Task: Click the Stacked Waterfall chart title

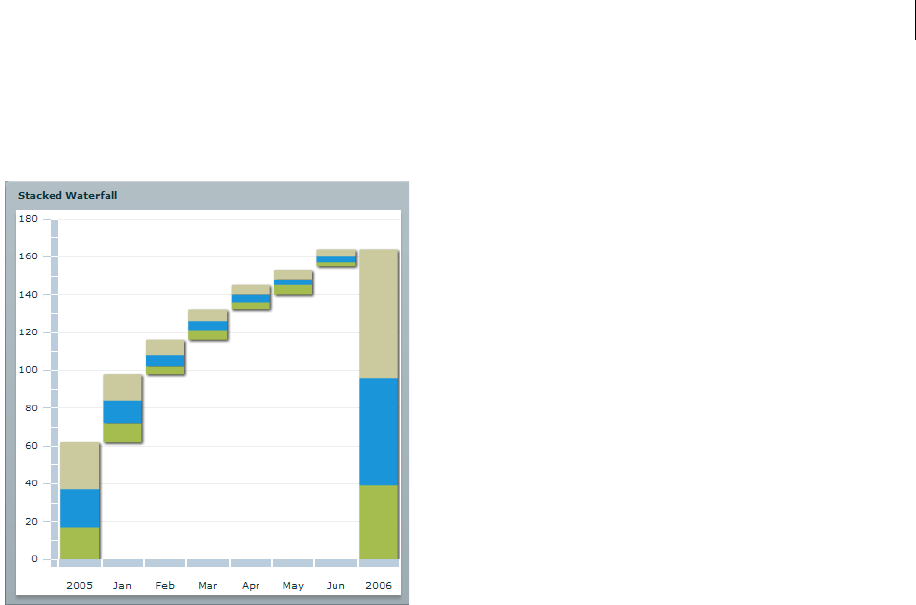Action: point(67,196)
